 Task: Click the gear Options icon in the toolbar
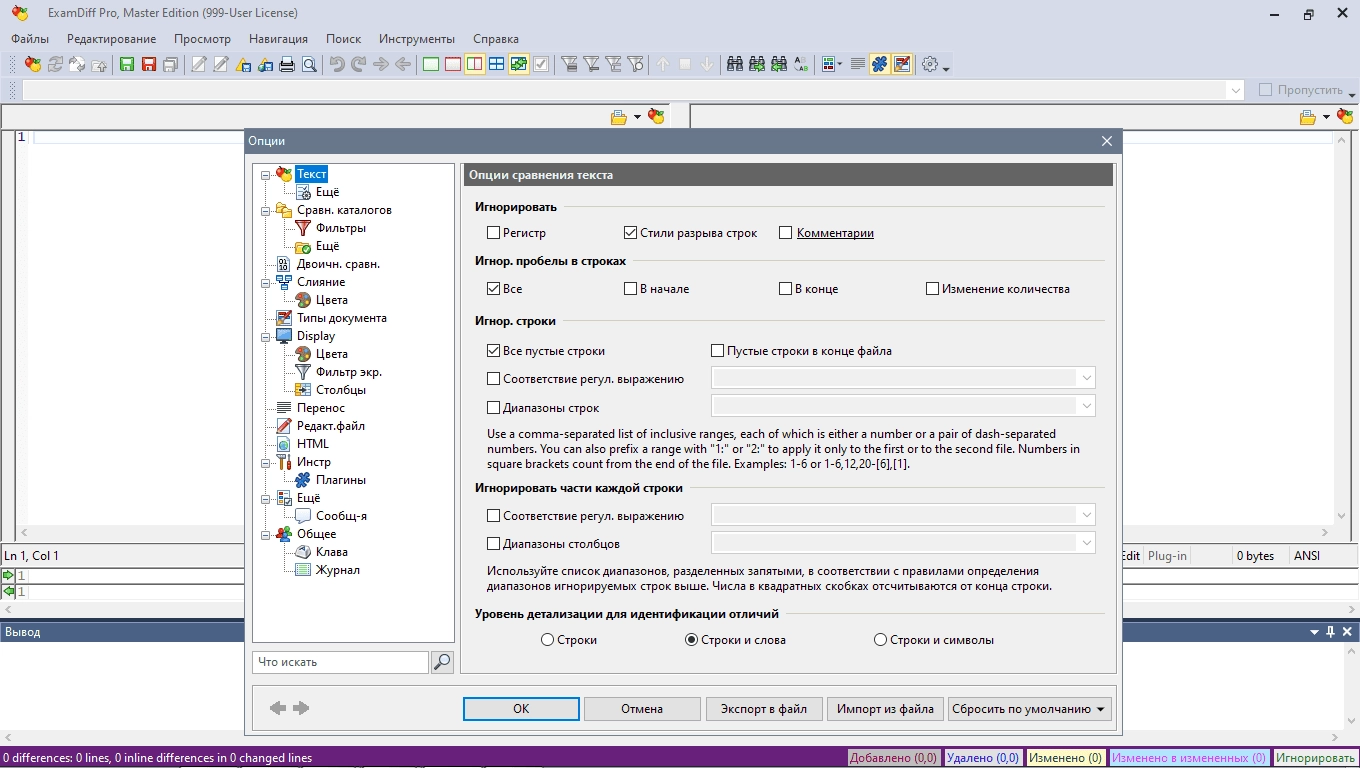[x=930, y=64]
